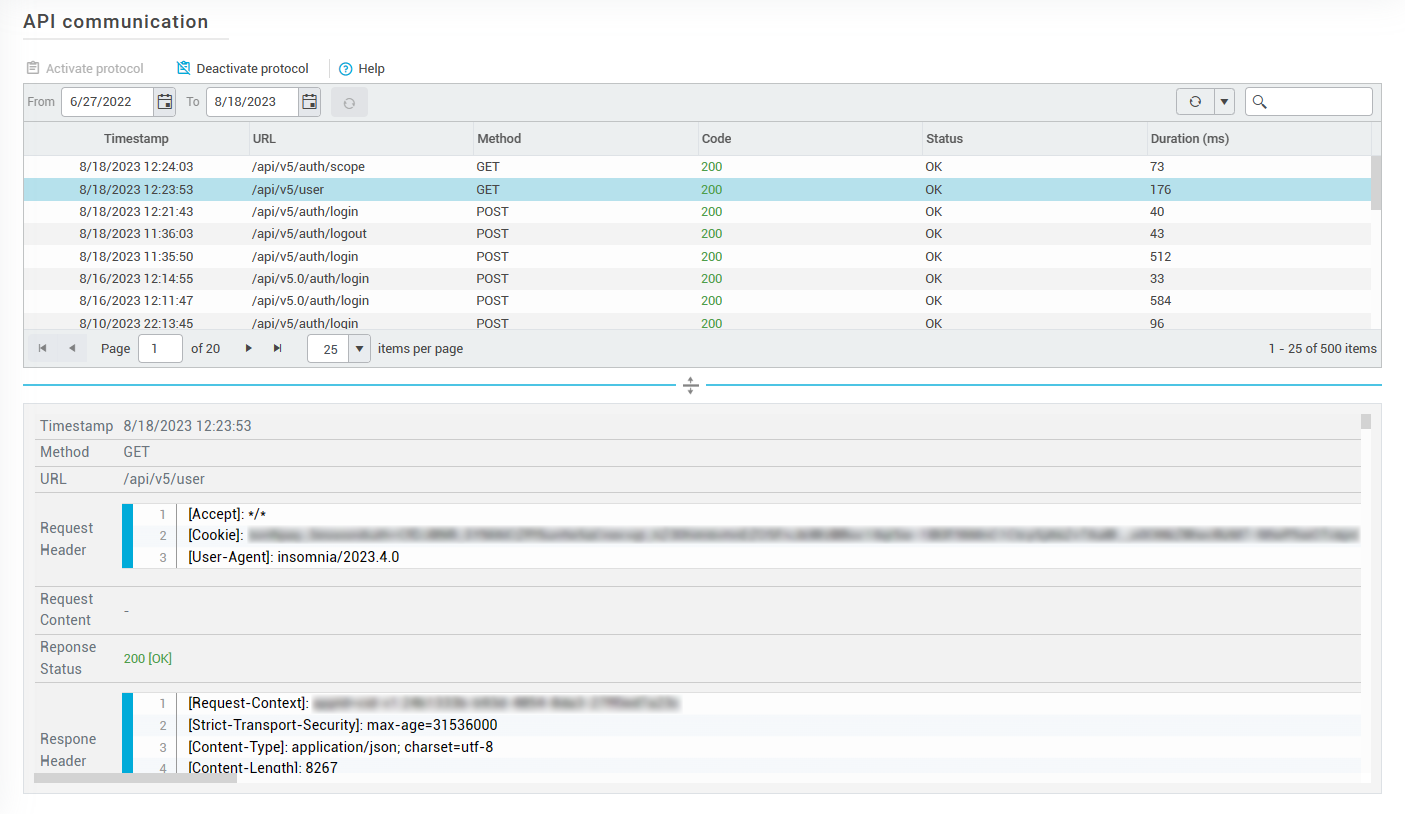Go to the next page of results

point(249,348)
